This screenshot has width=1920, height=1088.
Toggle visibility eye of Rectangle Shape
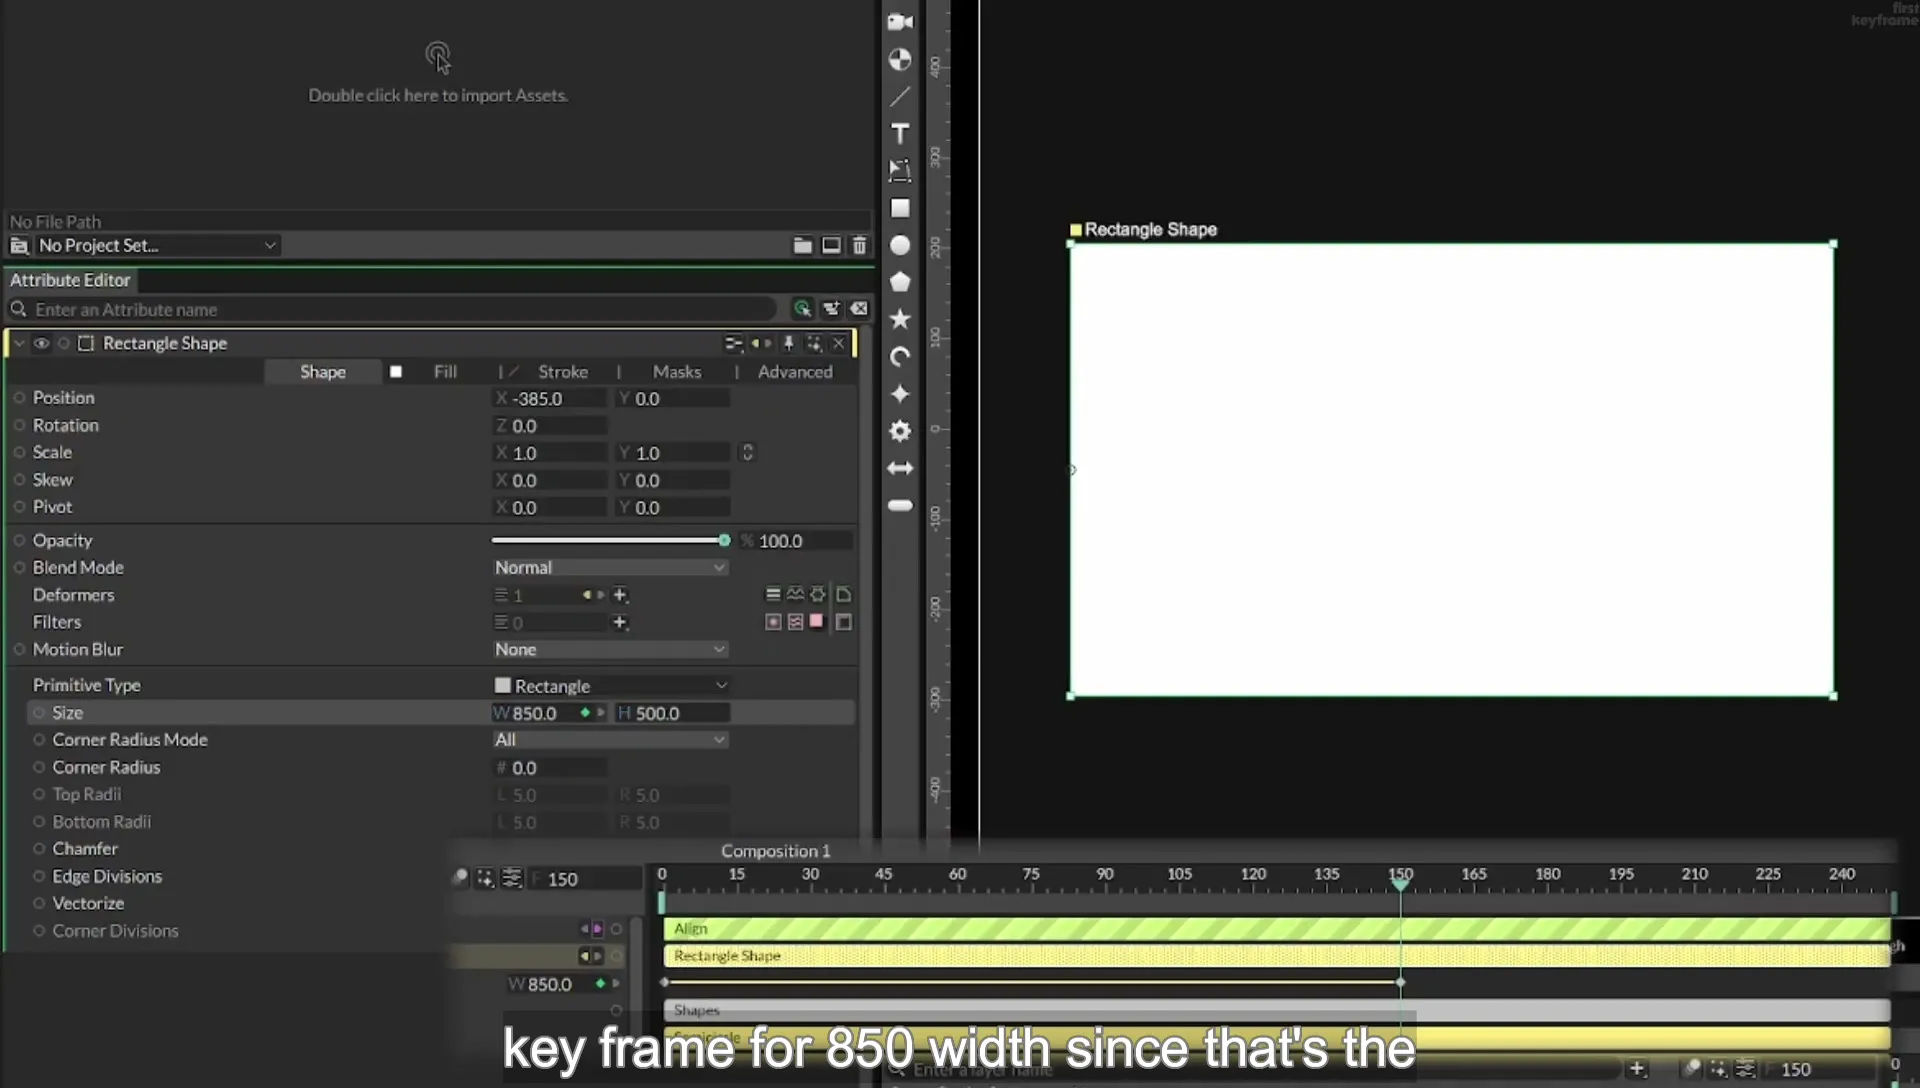(x=41, y=343)
